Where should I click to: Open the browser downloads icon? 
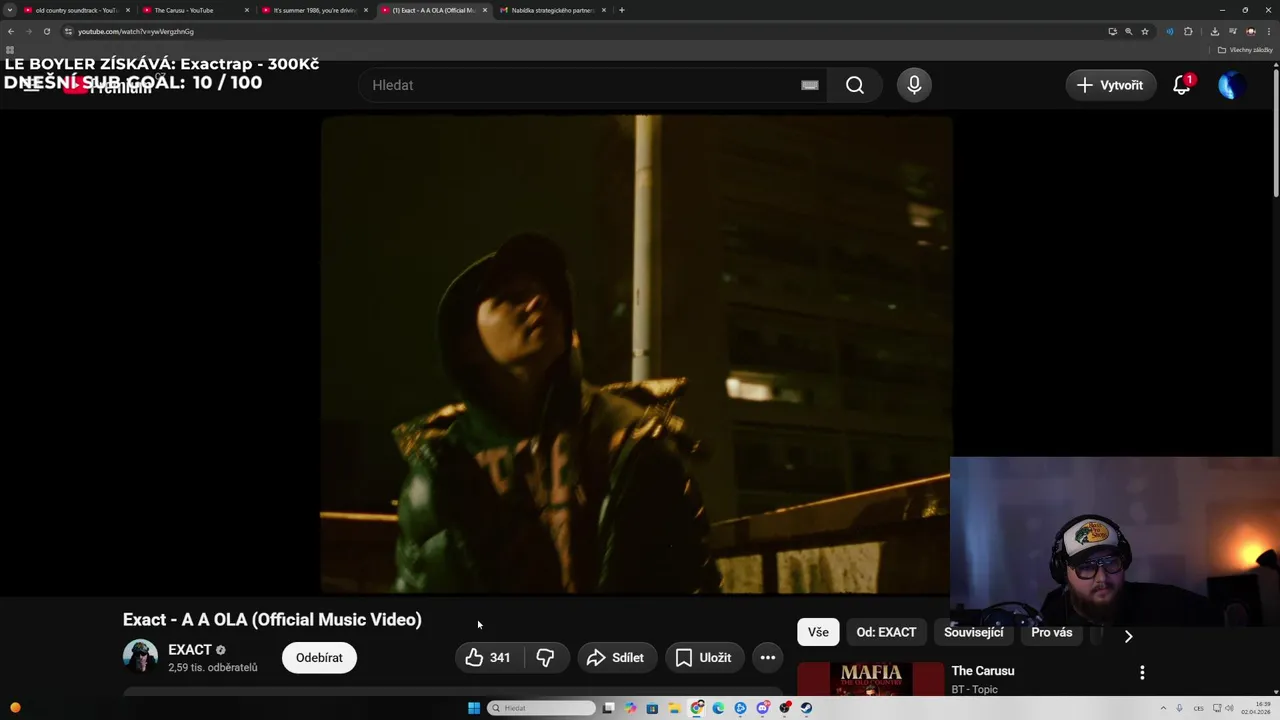point(1215,31)
